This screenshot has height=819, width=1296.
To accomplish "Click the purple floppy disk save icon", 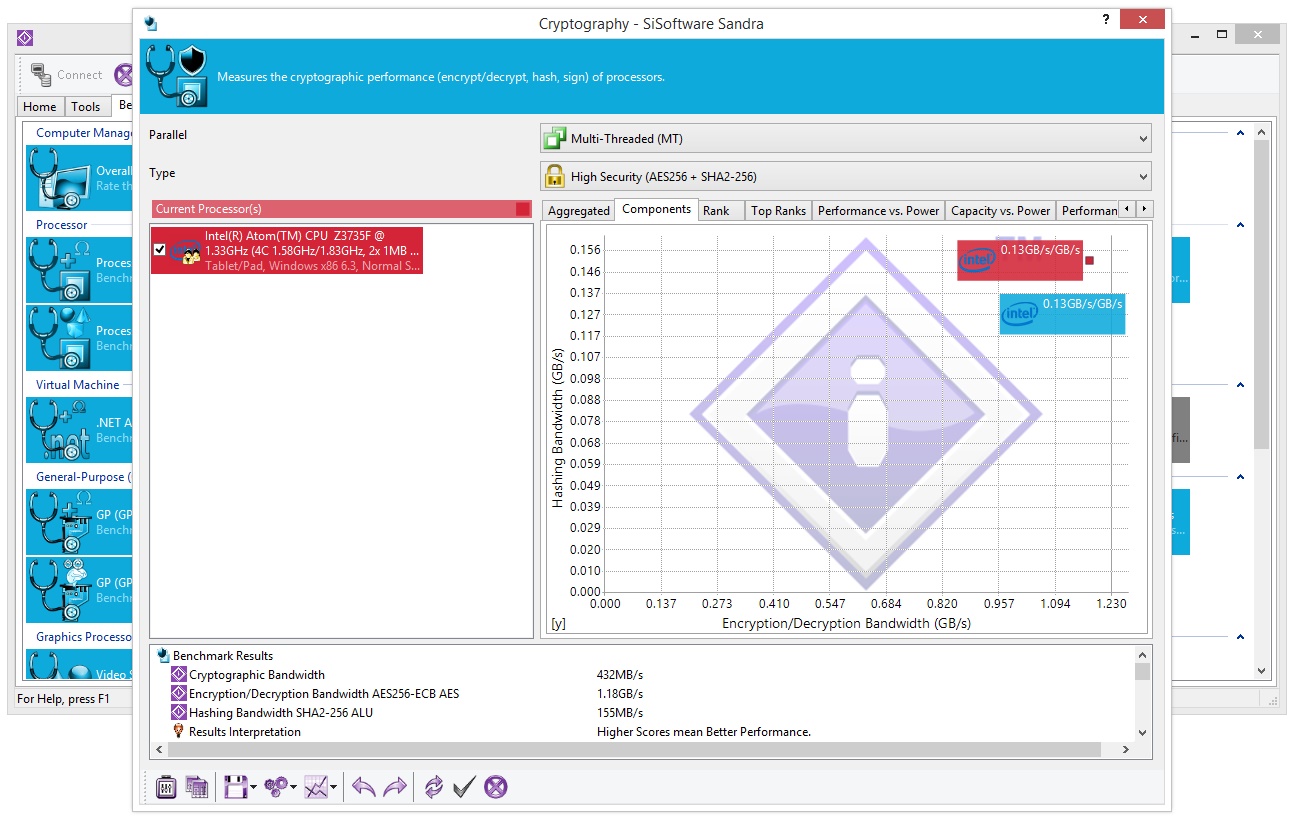I will coord(235,787).
